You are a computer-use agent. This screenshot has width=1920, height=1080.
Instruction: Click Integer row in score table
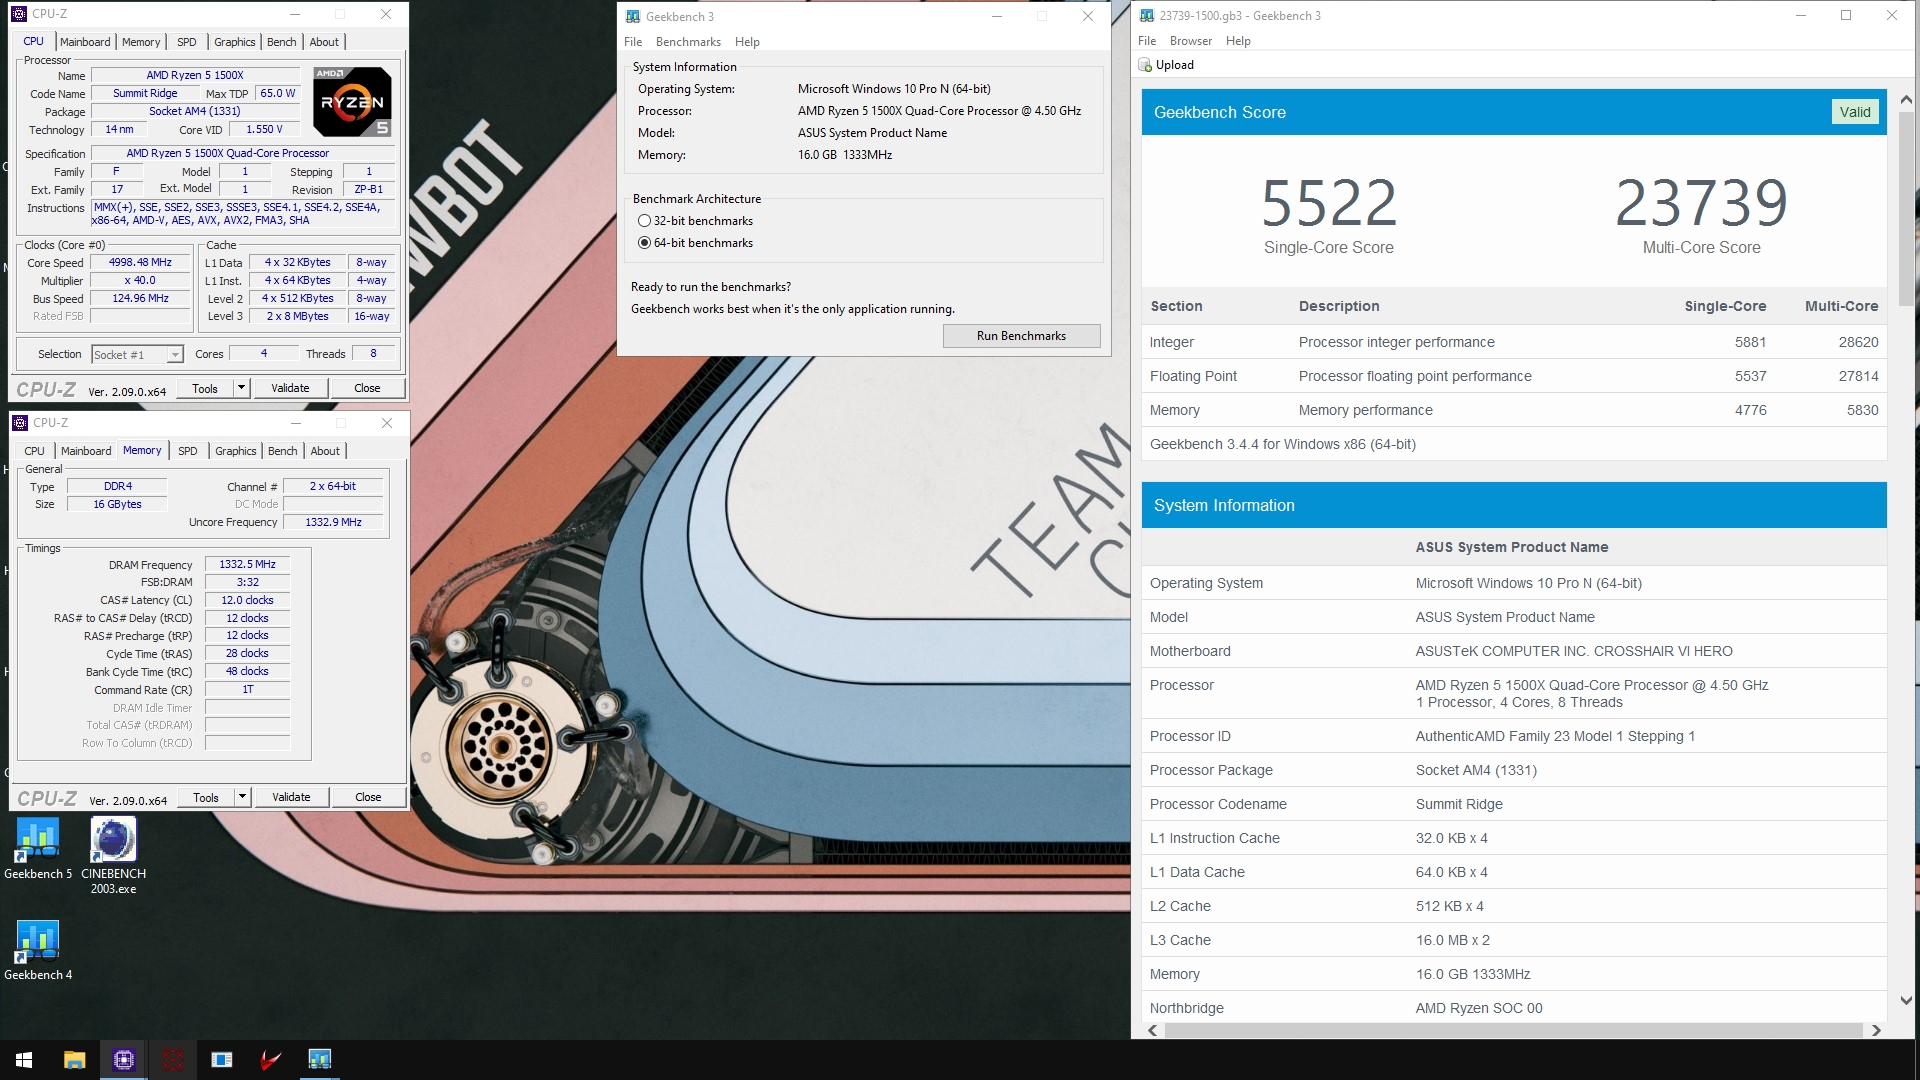pos(1514,342)
